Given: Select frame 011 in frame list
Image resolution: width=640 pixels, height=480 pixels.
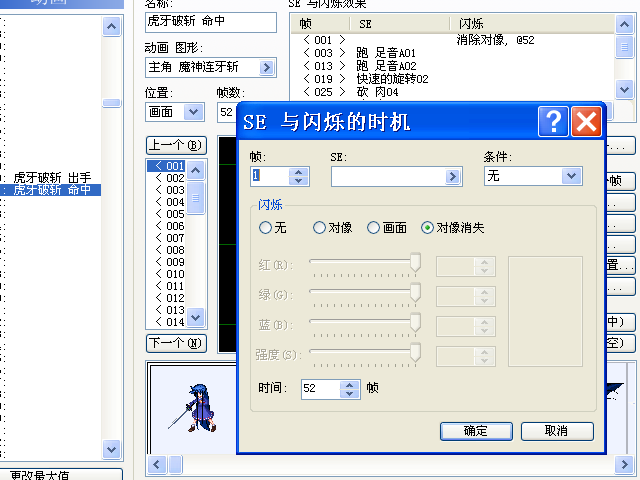Looking at the screenshot, I should pos(166,286).
